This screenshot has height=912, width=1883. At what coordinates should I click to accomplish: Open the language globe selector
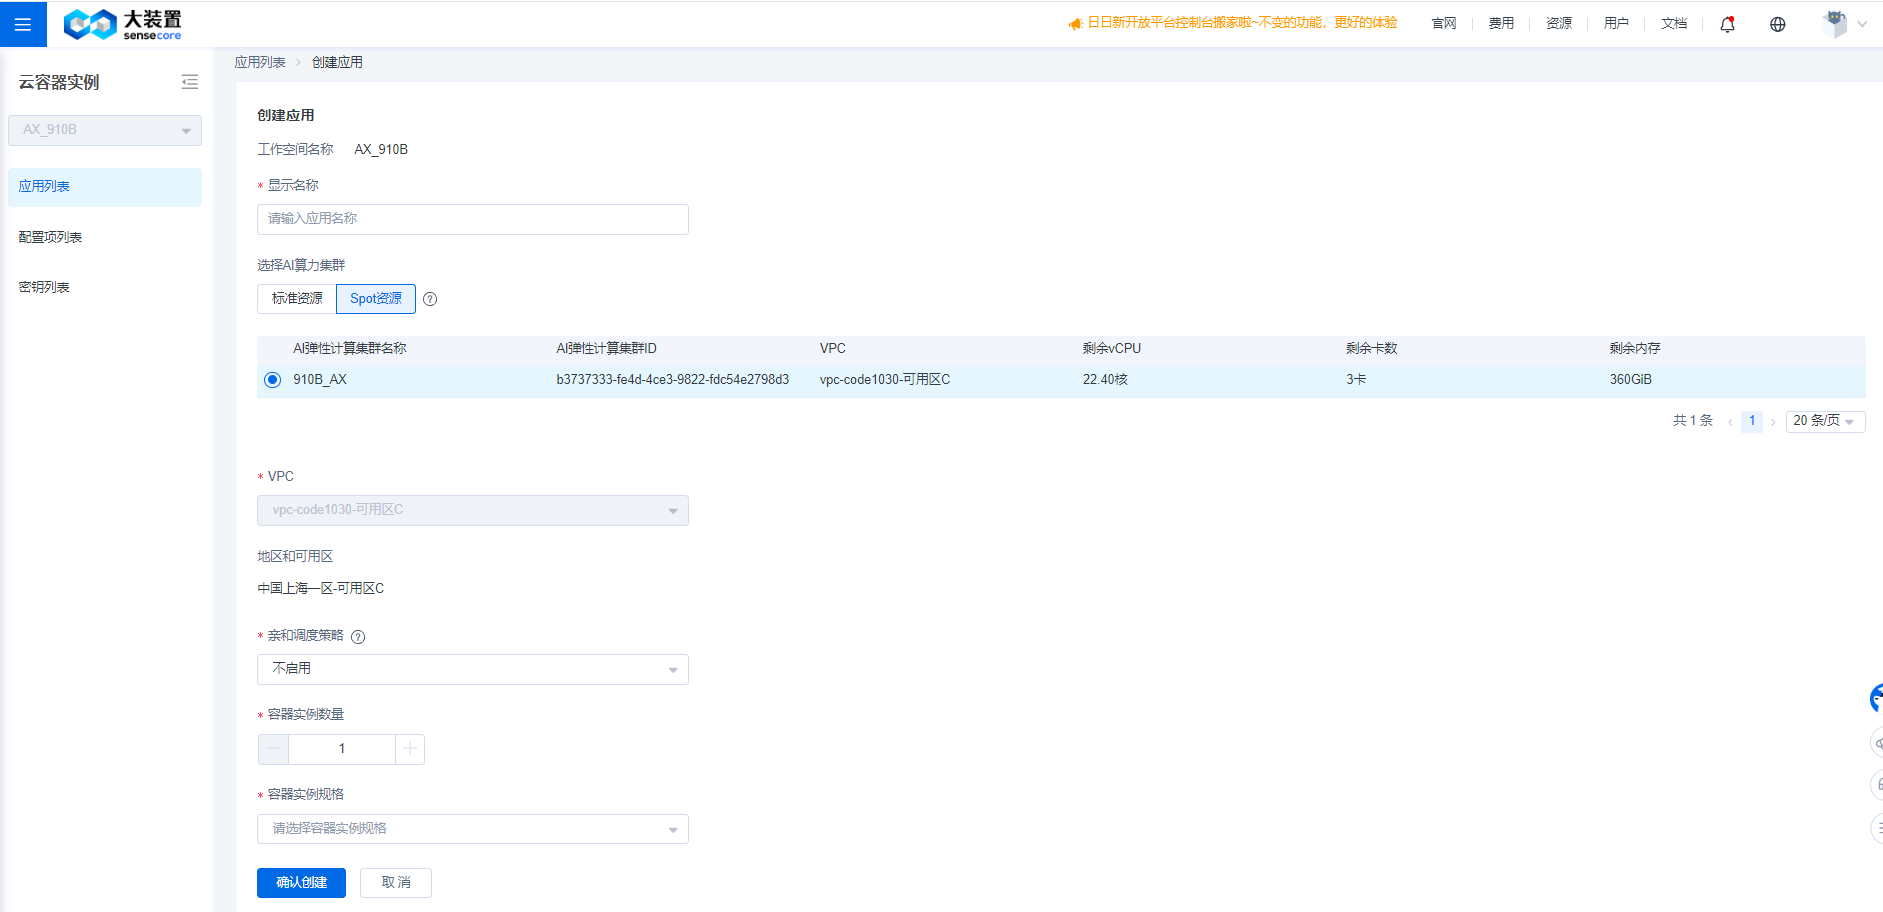click(1777, 24)
